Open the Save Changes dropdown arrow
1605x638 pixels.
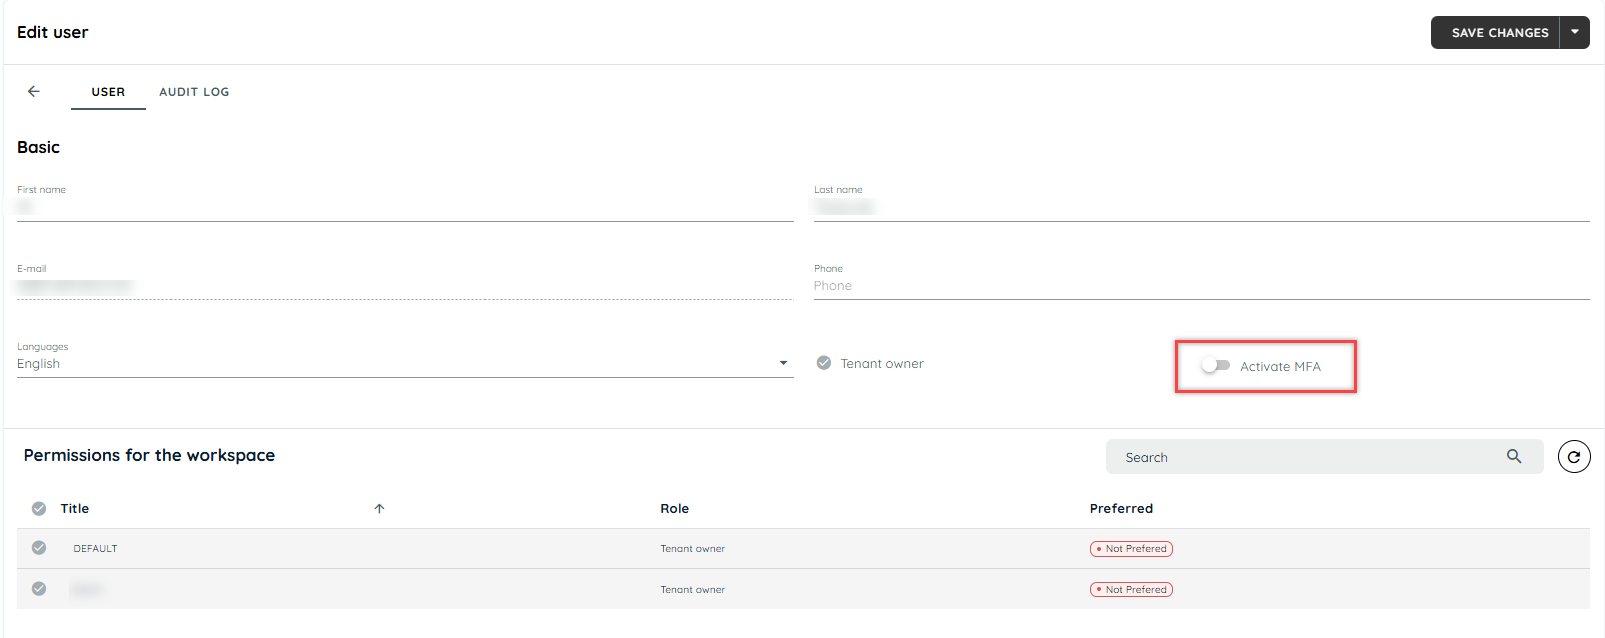pyautogui.click(x=1575, y=32)
